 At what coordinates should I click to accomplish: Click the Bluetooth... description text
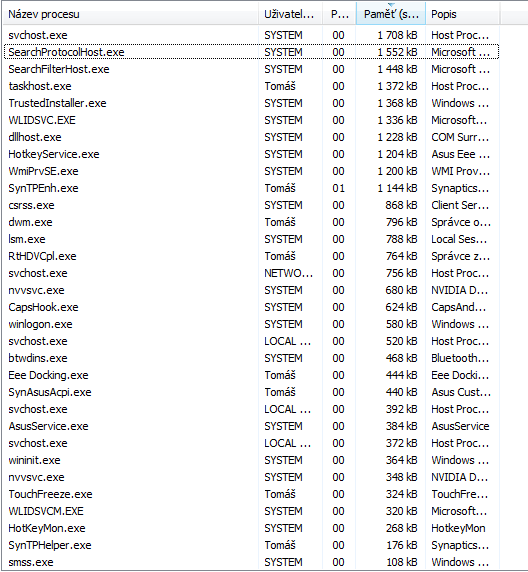(x=460, y=358)
